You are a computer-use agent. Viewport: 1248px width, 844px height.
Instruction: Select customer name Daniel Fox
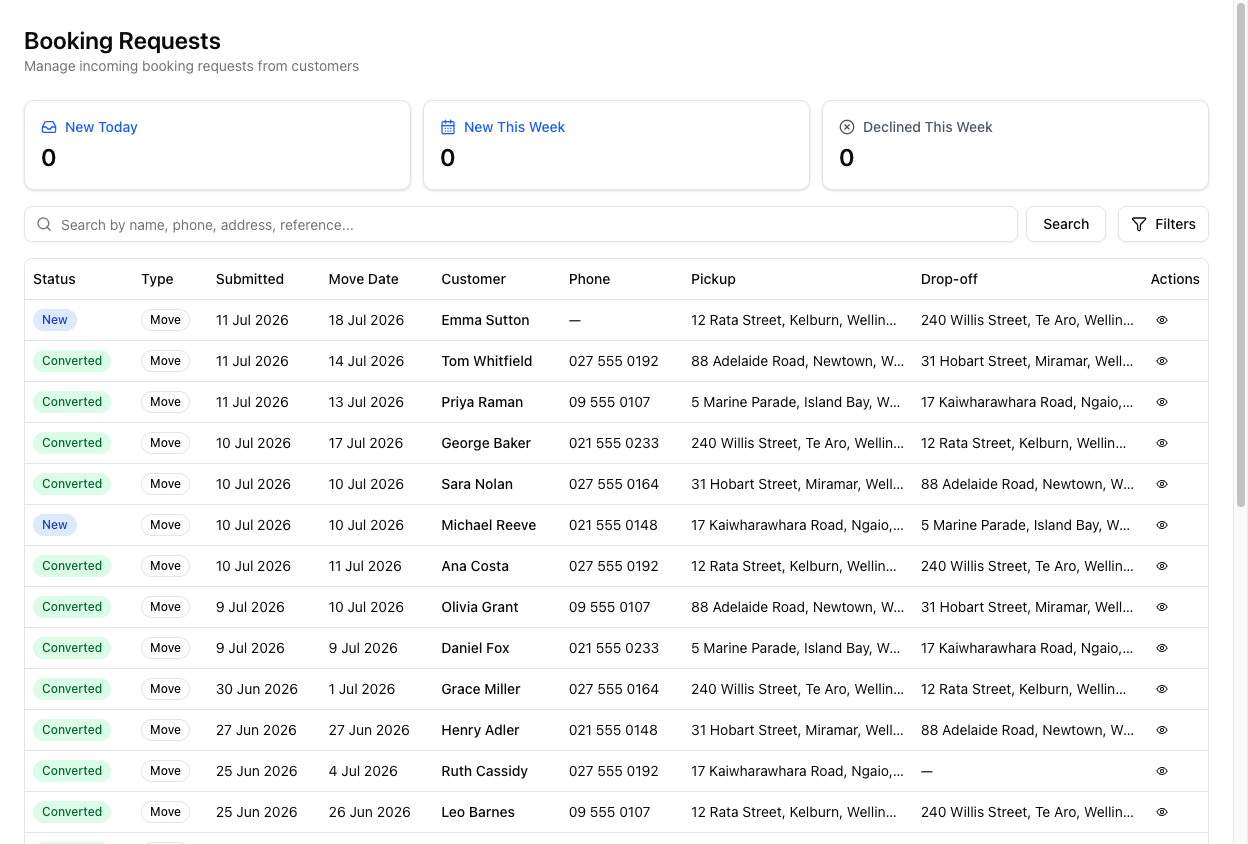click(x=475, y=648)
